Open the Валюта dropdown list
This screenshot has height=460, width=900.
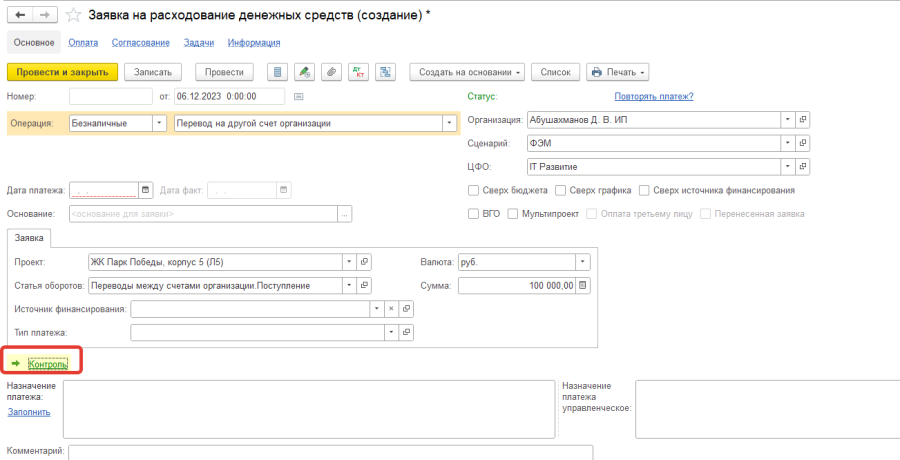point(582,262)
